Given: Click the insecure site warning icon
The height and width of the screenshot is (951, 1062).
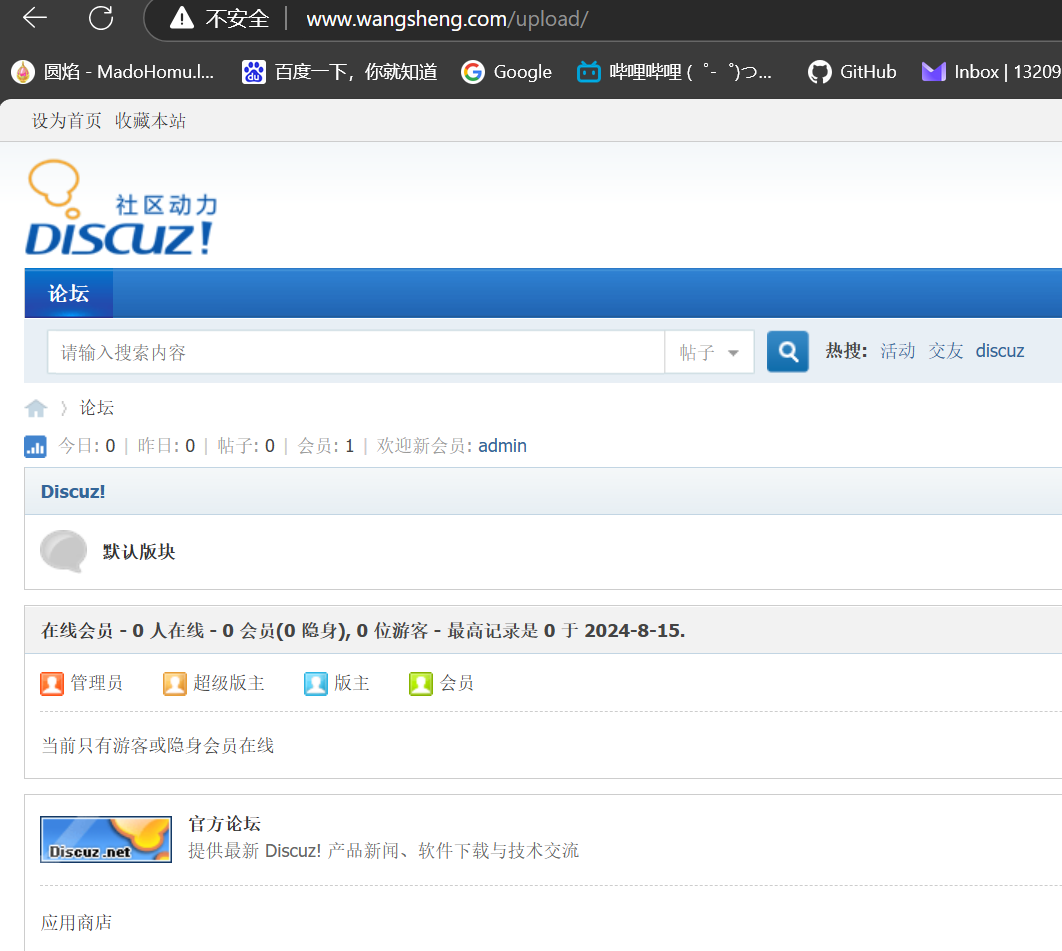Looking at the screenshot, I should point(182,18).
